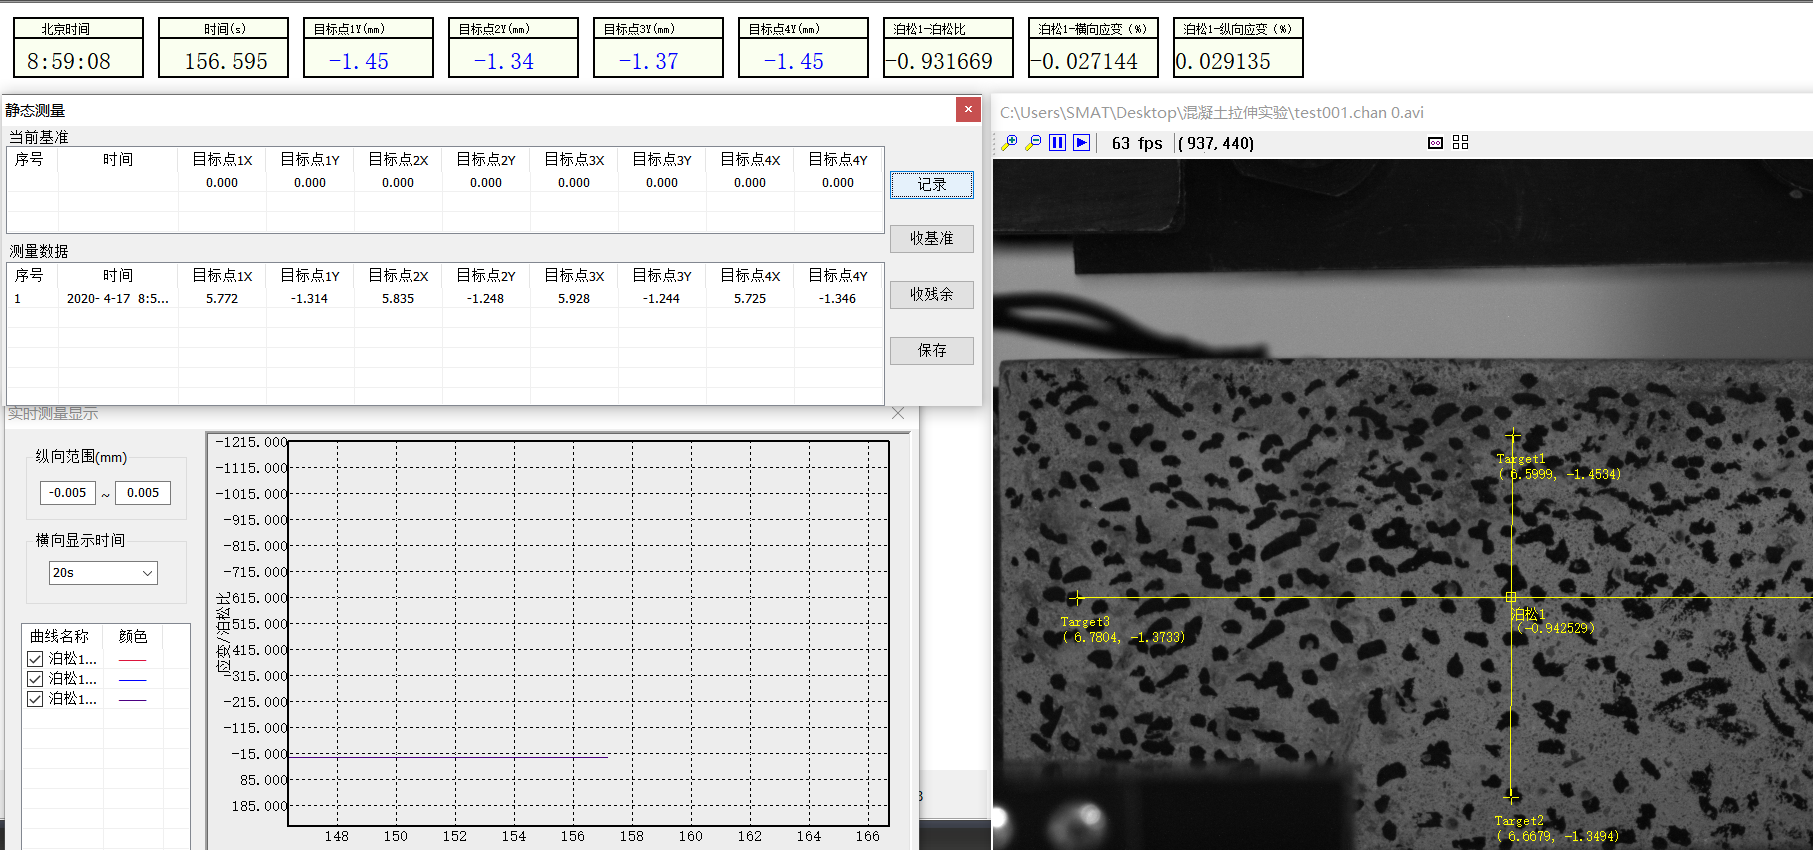
Task: Click the -0.005 lower range input field
Action: [68, 493]
